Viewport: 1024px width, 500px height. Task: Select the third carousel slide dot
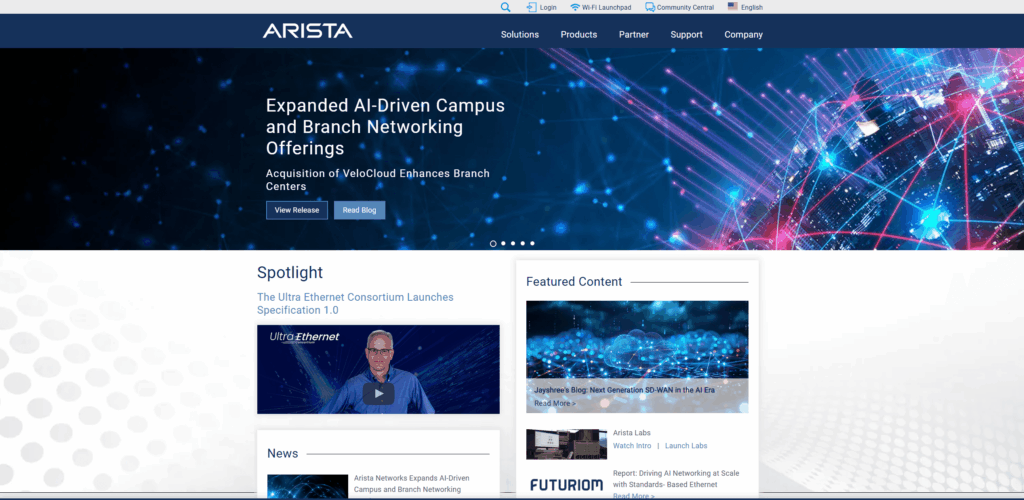(513, 243)
